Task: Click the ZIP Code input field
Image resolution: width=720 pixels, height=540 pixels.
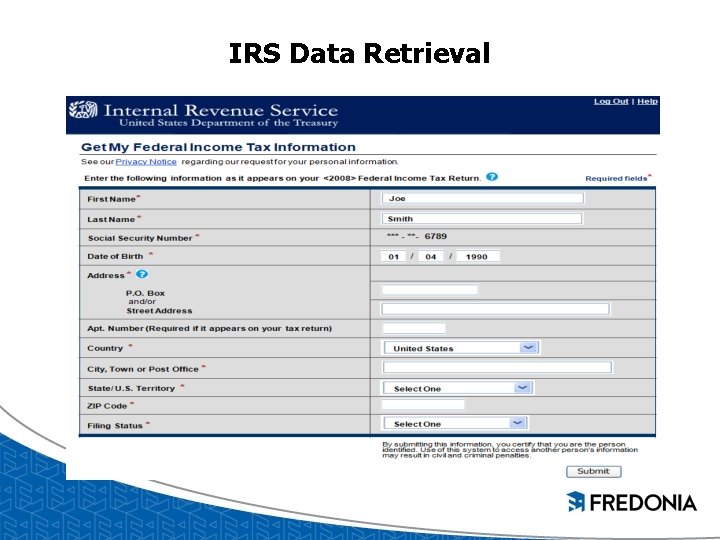Action: pos(423,405)
